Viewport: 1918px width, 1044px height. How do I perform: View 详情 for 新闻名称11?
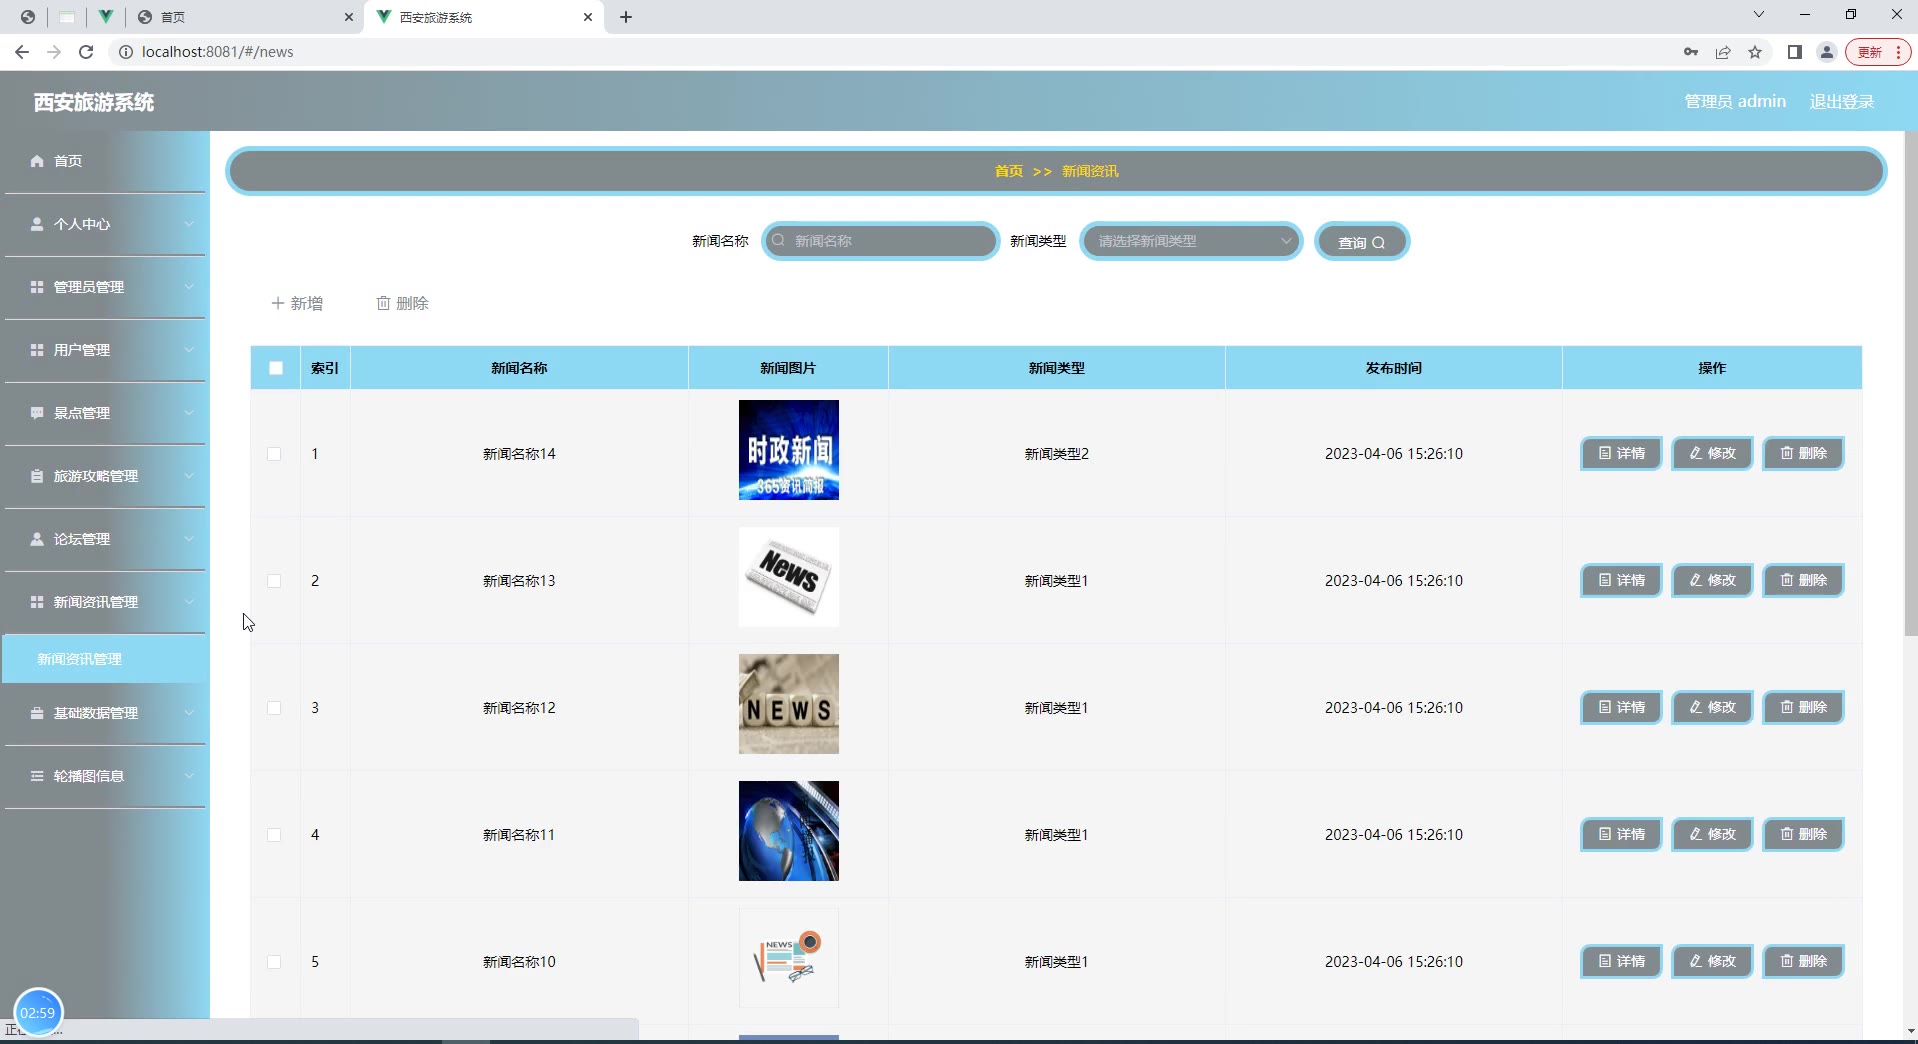pos(1621,834)
